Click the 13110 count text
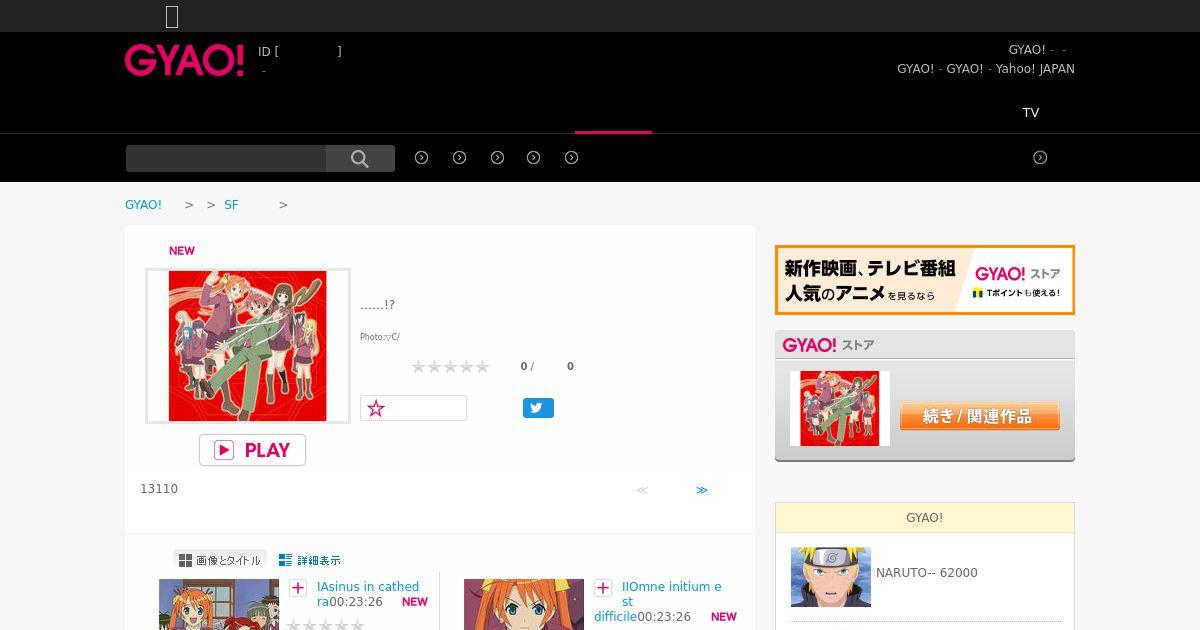The width and height of the screenshot is (1200, 630). (x=159, y=489)
